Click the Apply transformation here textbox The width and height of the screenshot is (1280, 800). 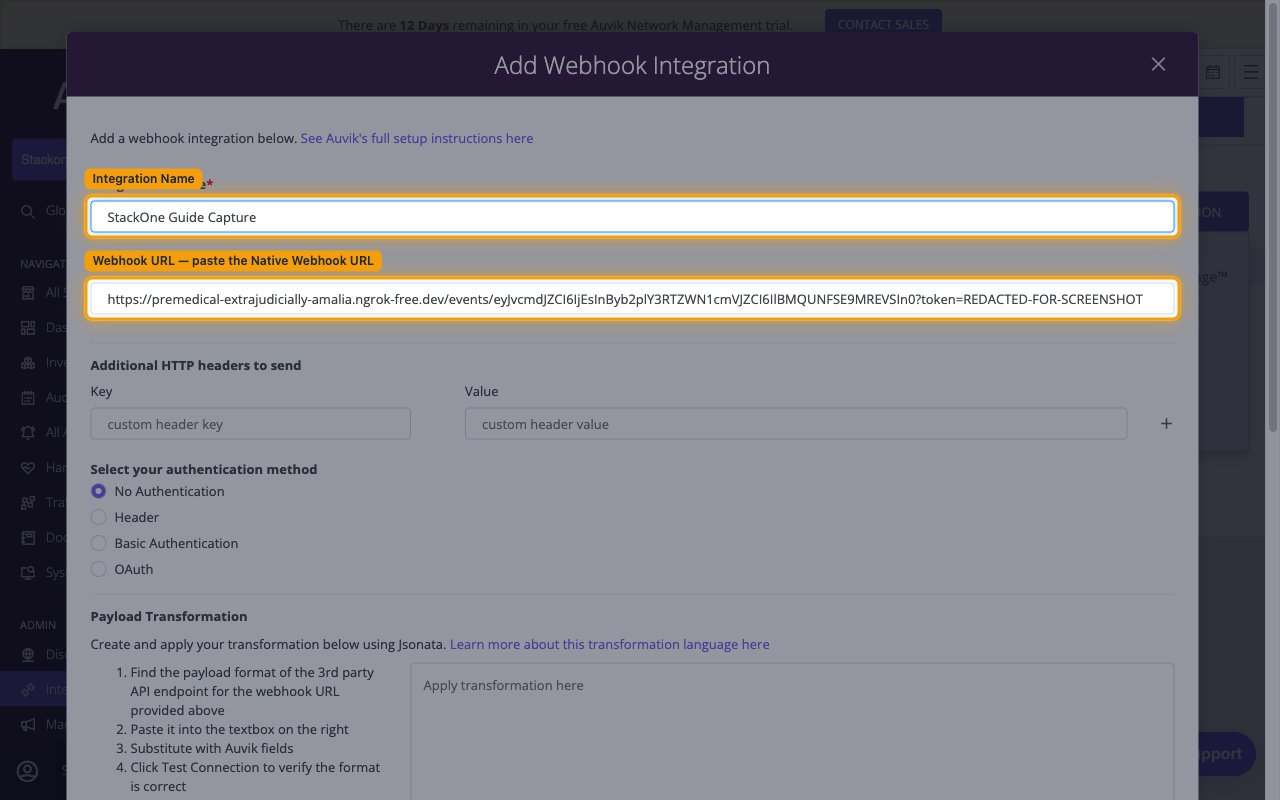pos(792,731)
